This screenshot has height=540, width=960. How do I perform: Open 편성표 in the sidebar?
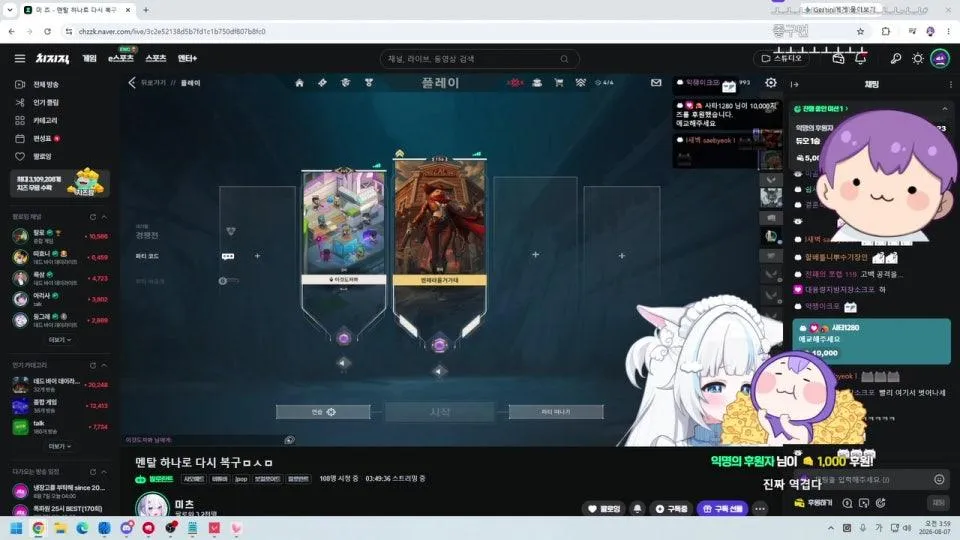pyautogui.click(x=38, y=138)
